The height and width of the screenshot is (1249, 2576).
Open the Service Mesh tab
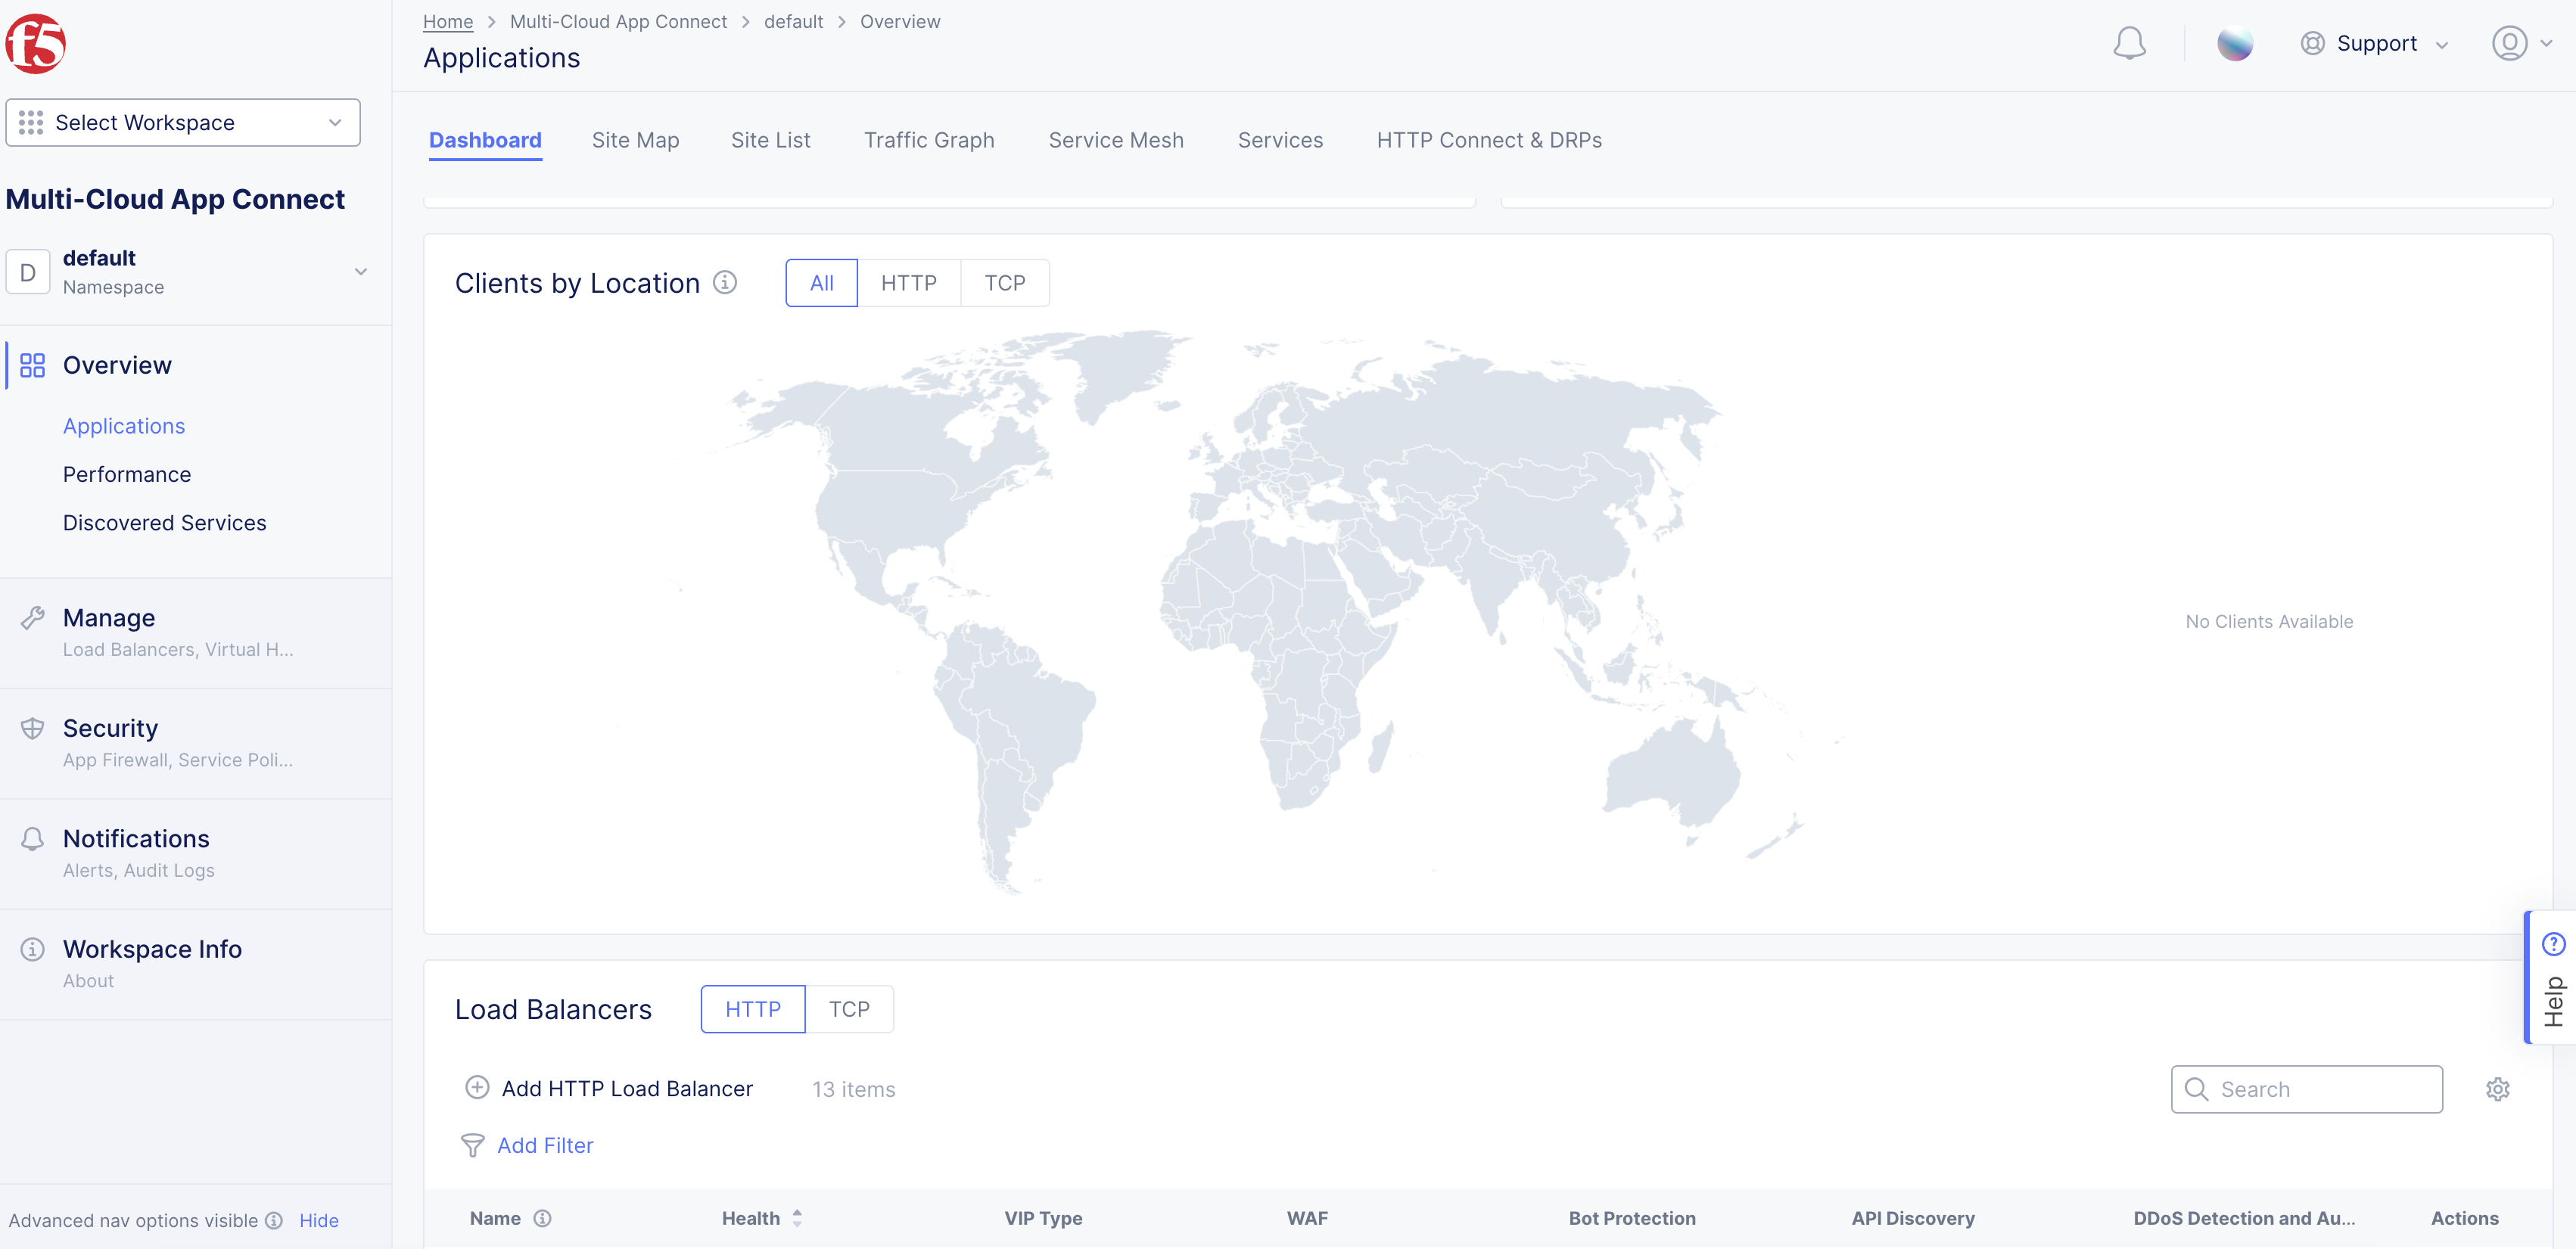(1116, 140)
